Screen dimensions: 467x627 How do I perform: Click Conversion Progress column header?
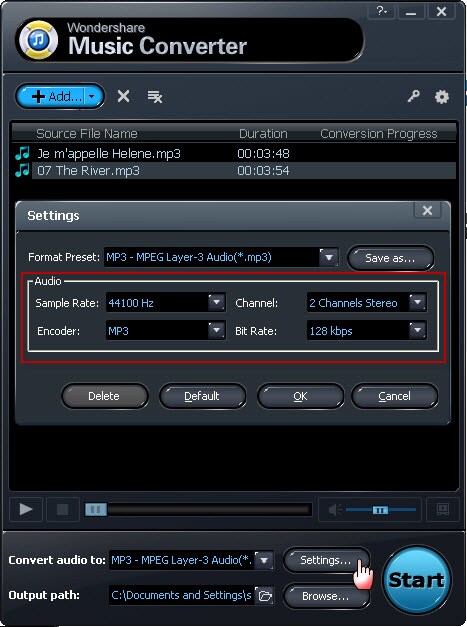coord(378,134)
